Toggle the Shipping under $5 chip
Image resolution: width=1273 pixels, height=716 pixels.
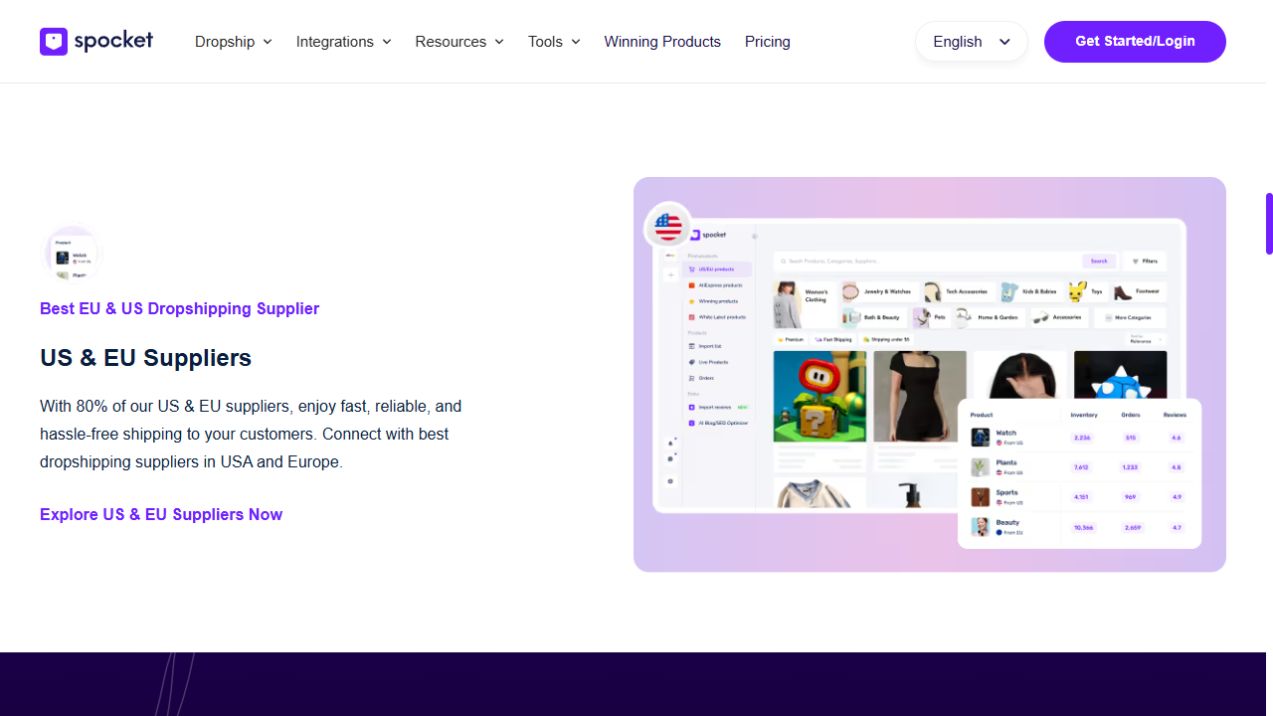pos(885,340)
